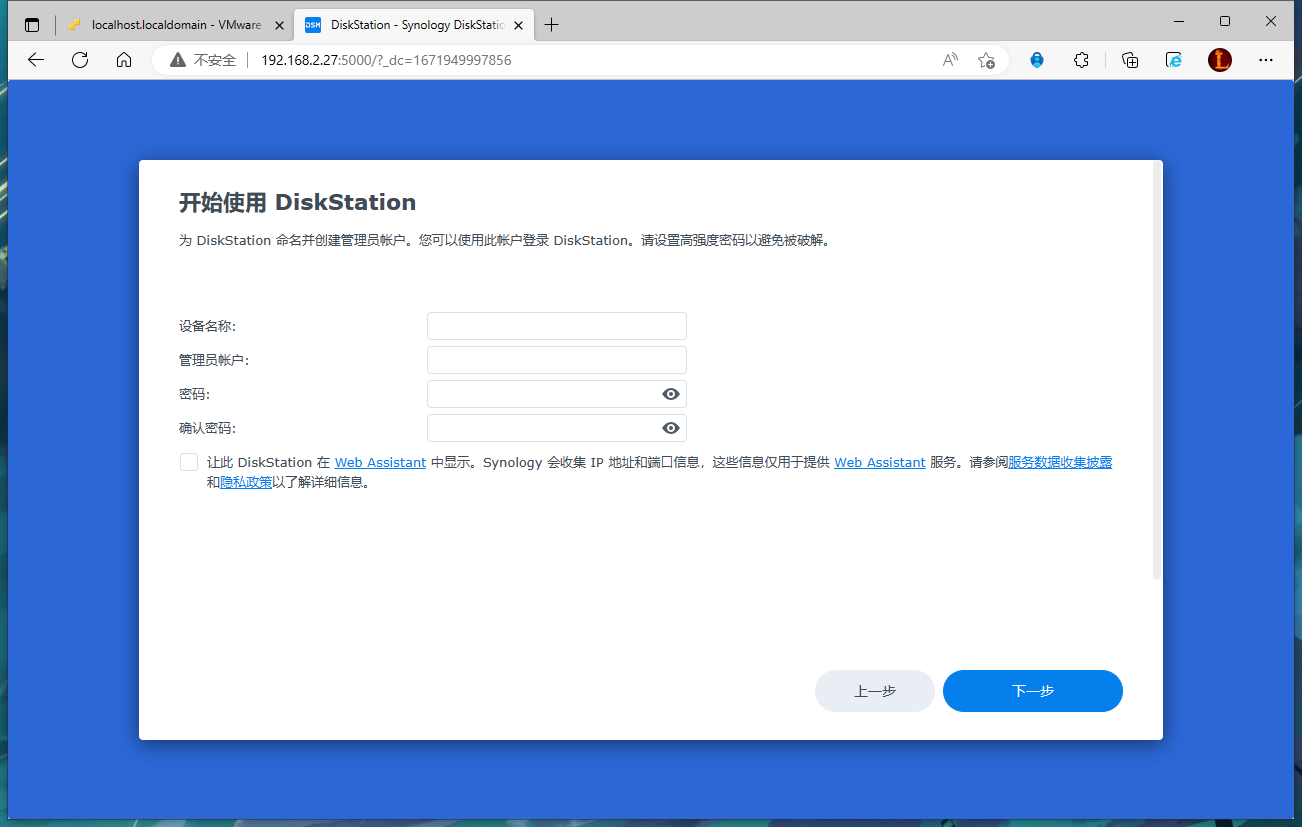Reload the page with refresh icon
Image resolution: width=1302 pixels, height=827 pixels.
(80, 60)
